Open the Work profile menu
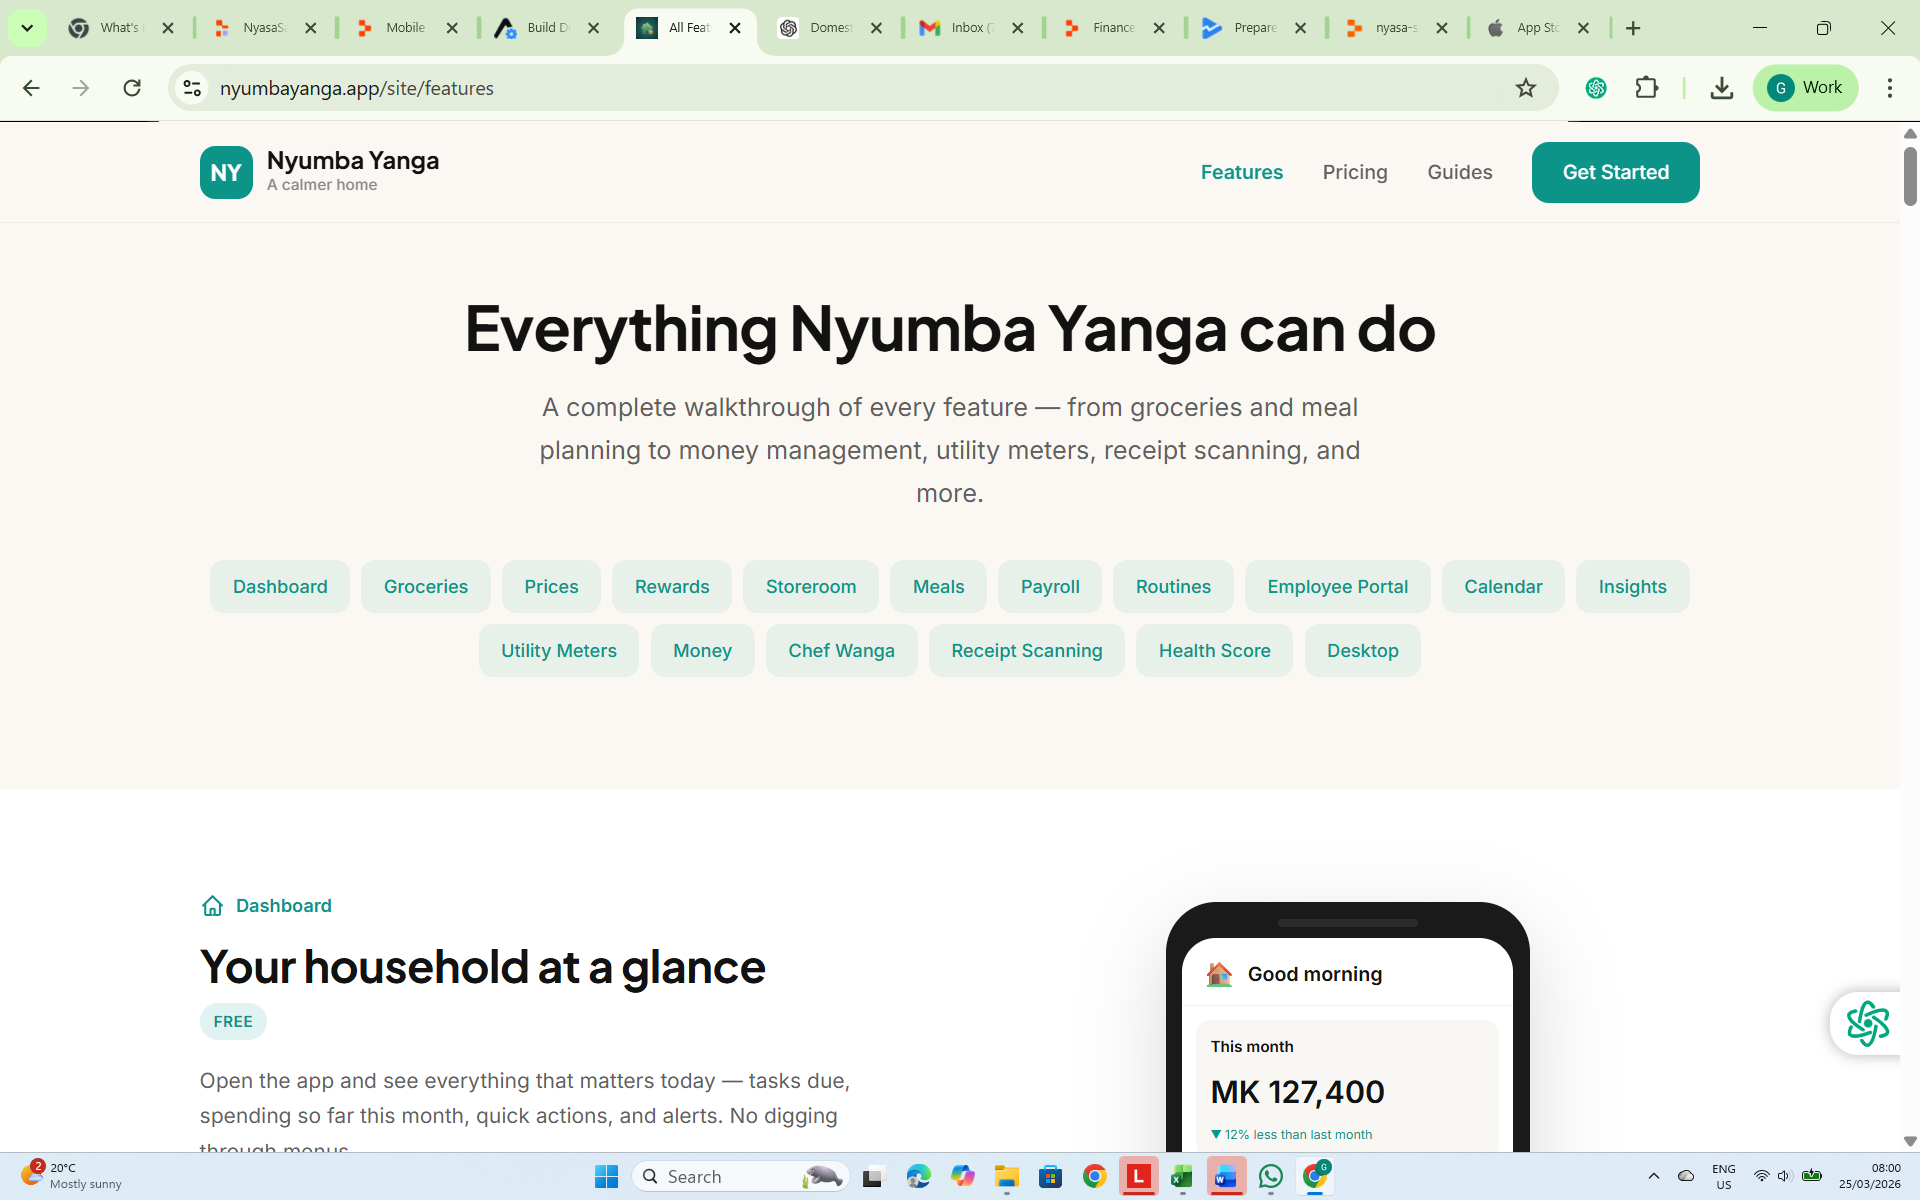The image size is (1920, 1200). tap(1806, 87)
